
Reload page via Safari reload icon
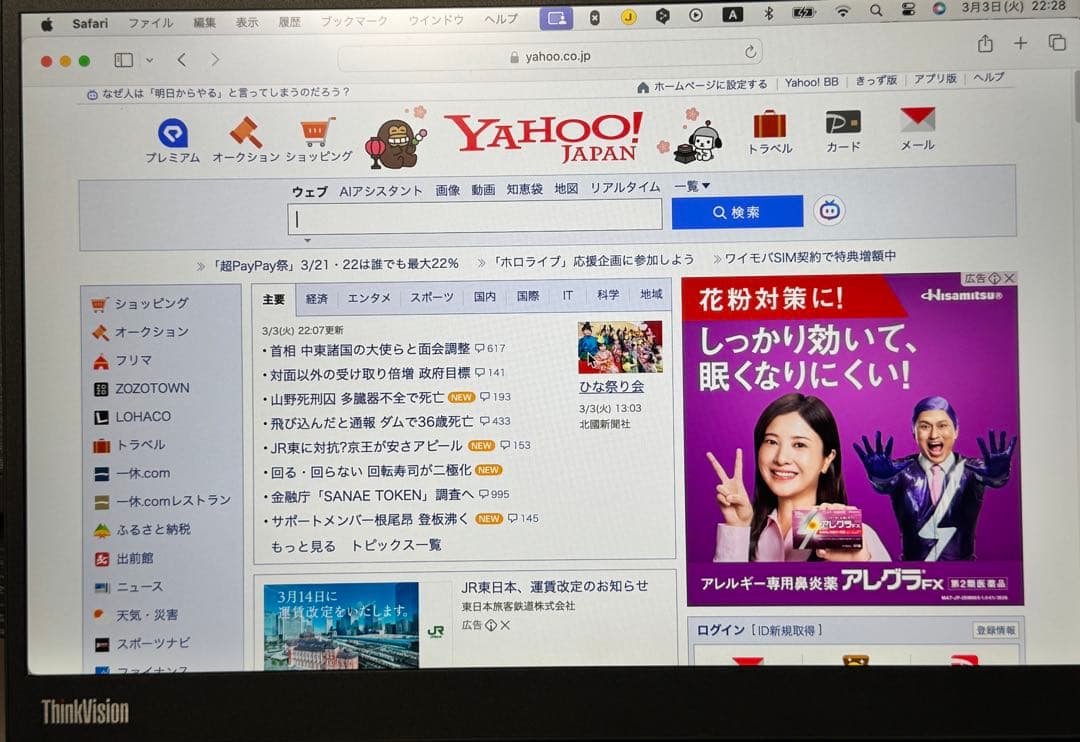pyautogui.click(x=750, y=52)
